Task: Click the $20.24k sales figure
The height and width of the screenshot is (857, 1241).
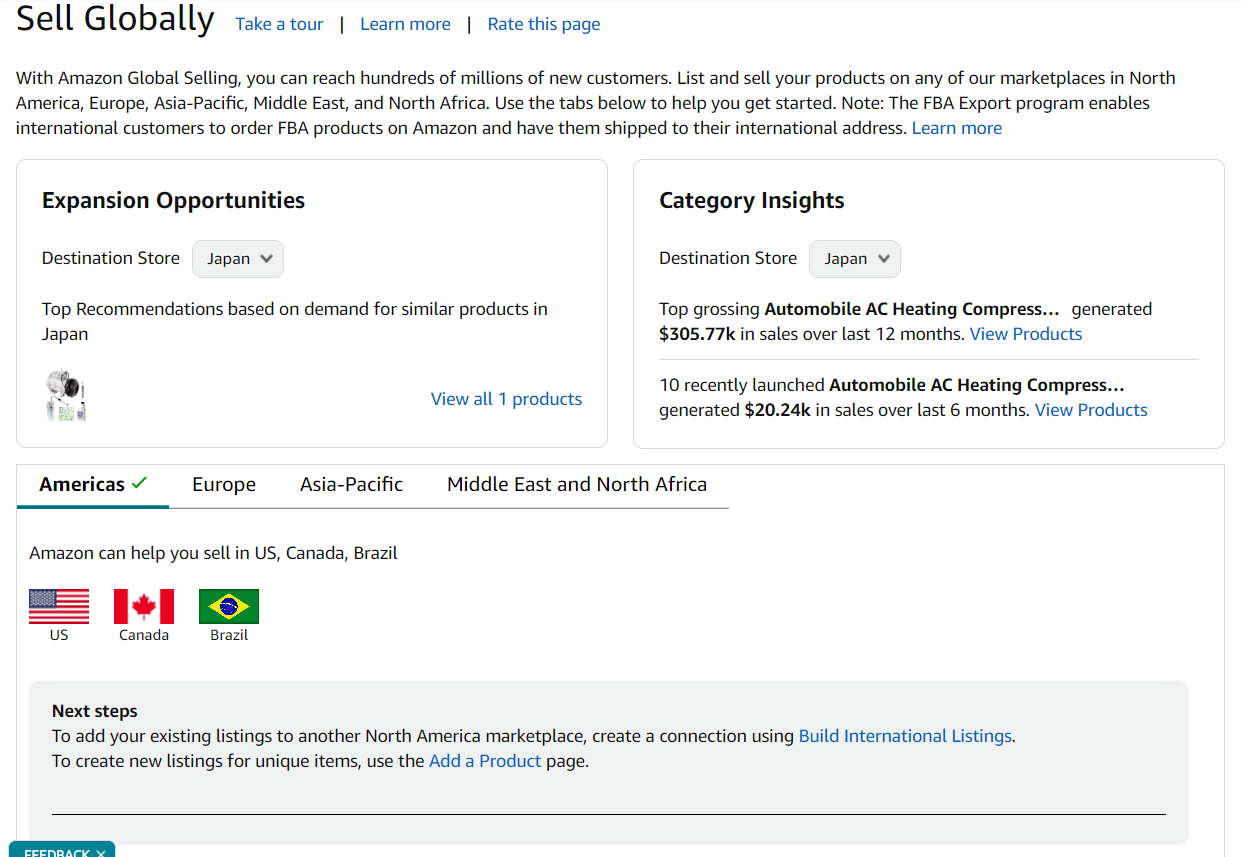Action: coord(778,410)
